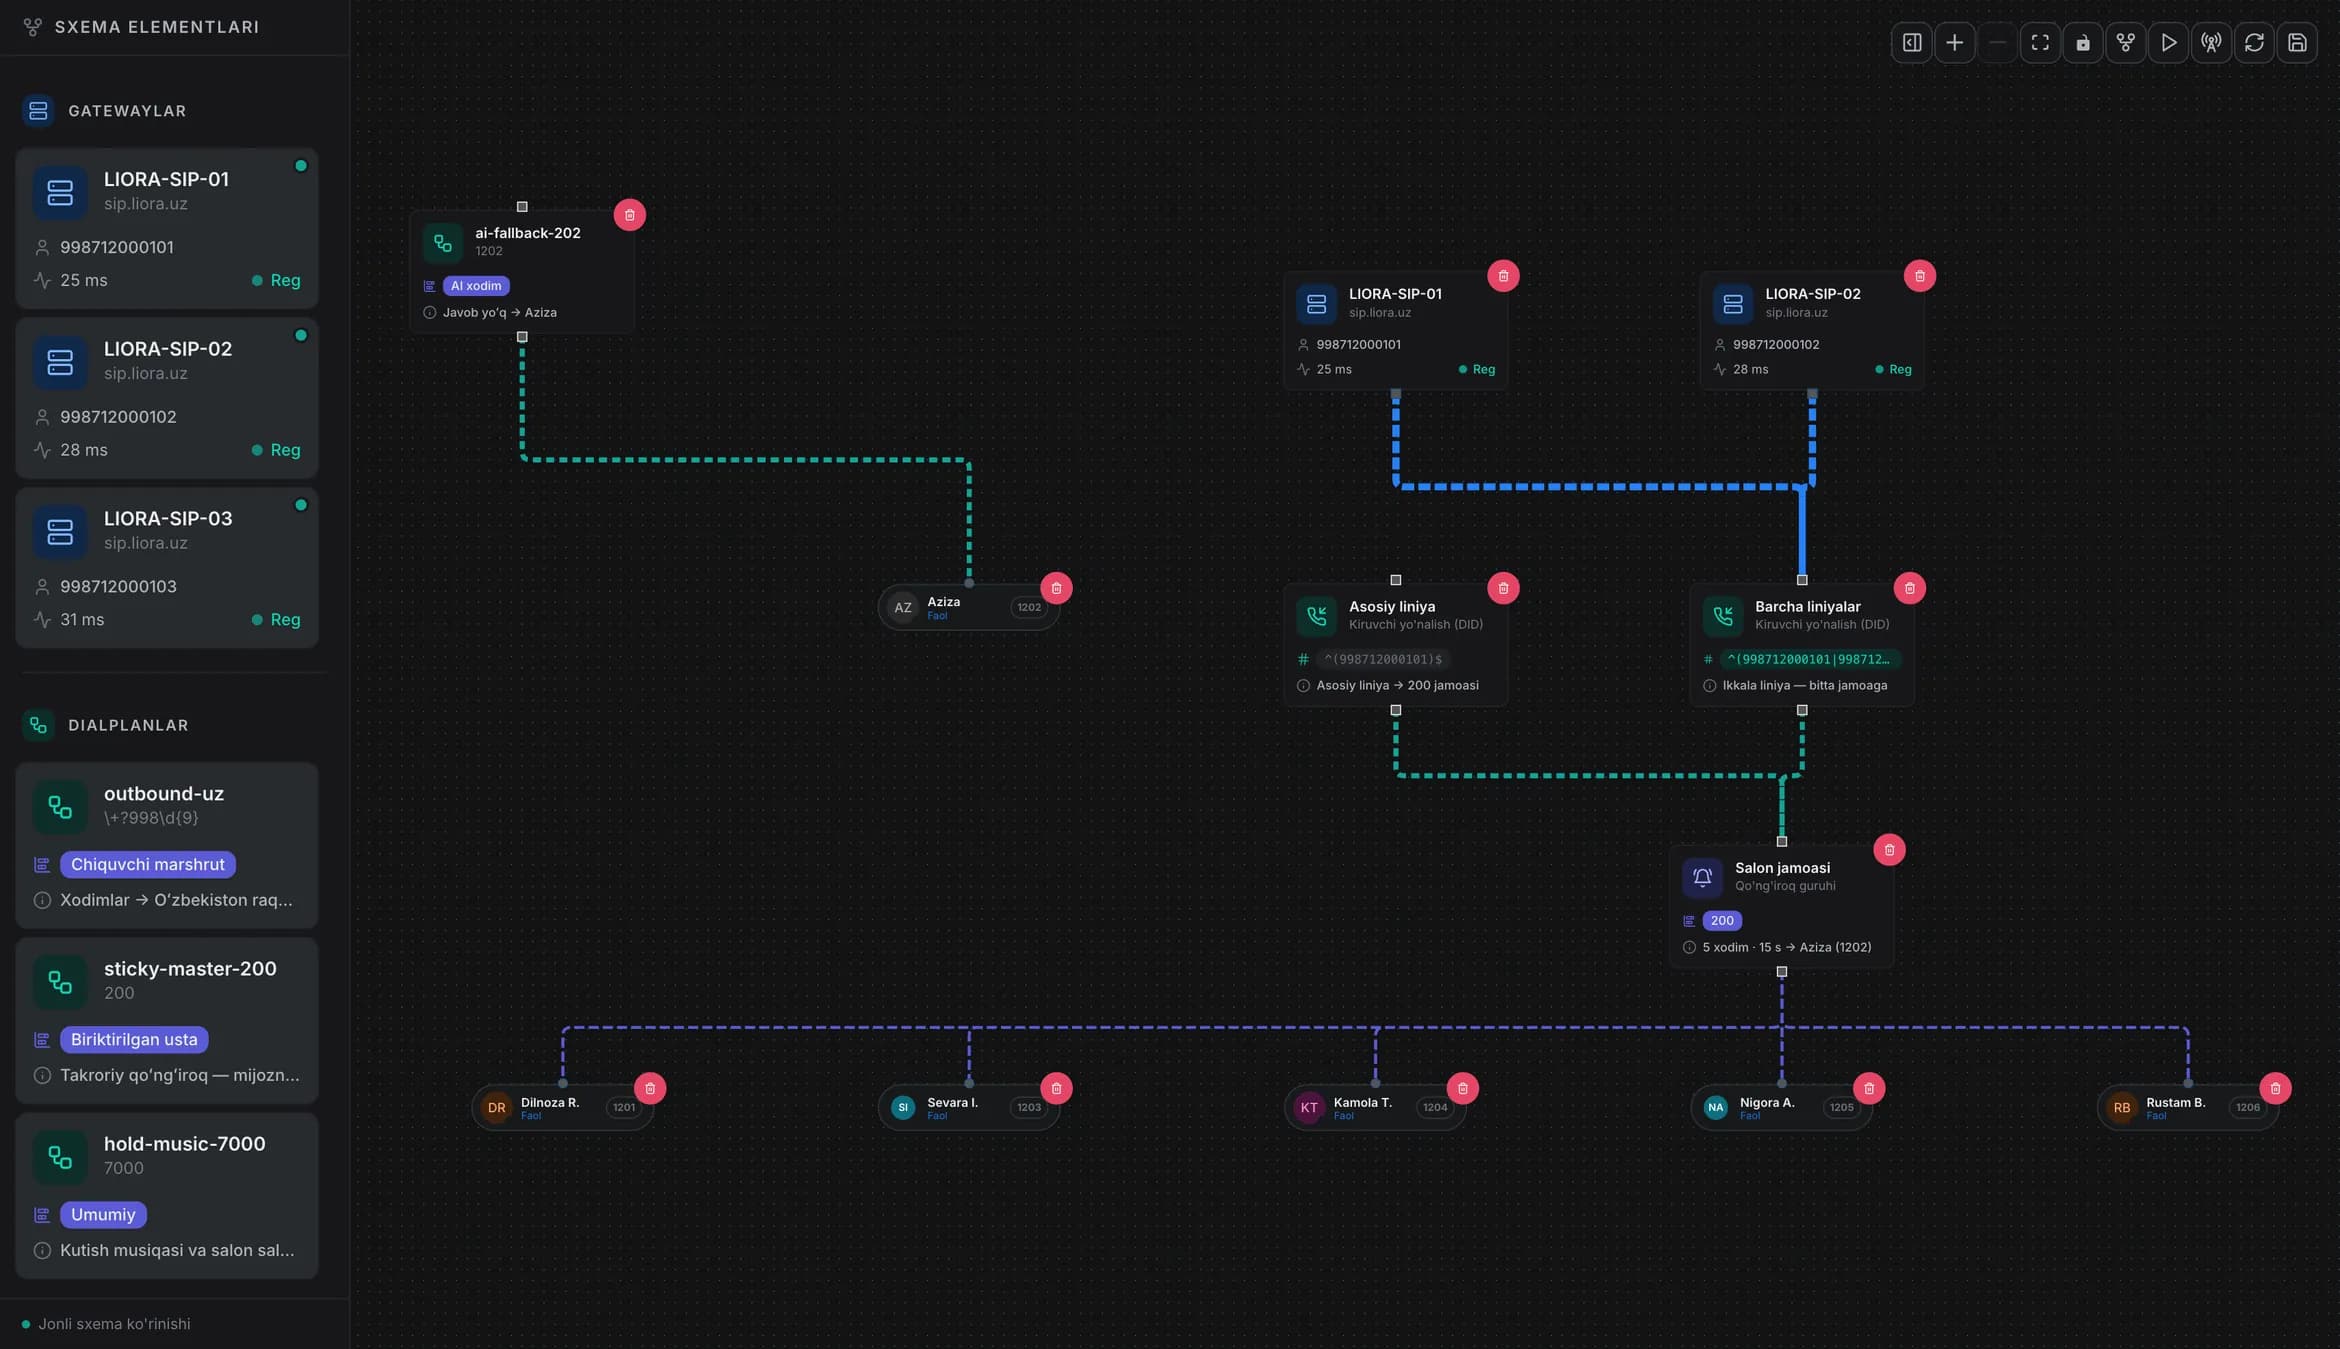Select LIORA-SIP-01 gateway card in sidebar
2340x1349 pixels.
point(167,228)
